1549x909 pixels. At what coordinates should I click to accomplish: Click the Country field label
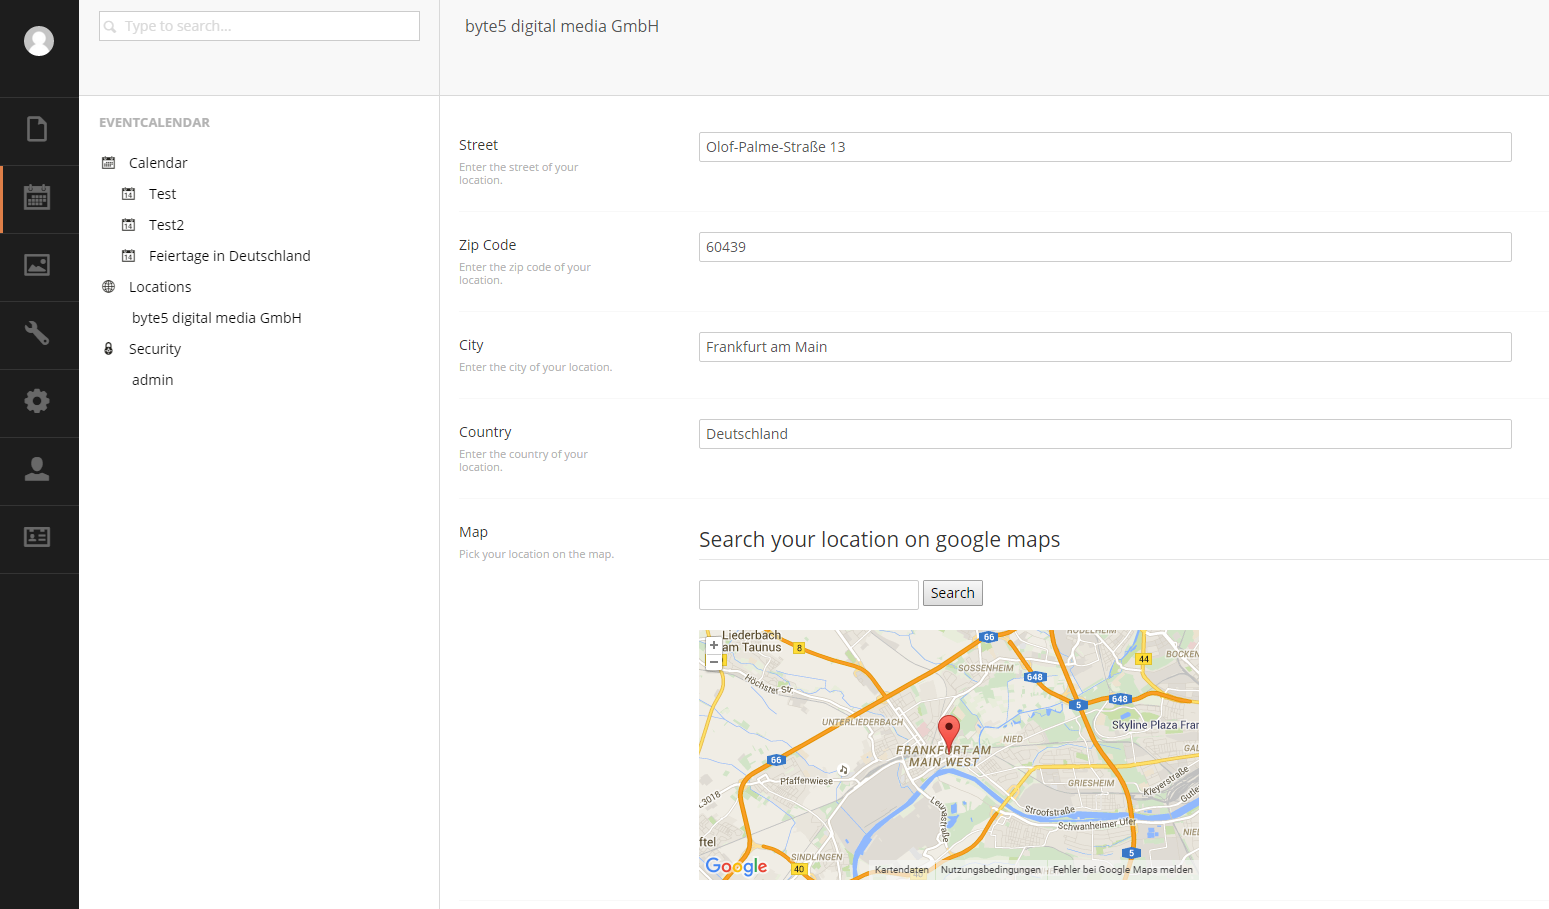(x=485, y=432)
